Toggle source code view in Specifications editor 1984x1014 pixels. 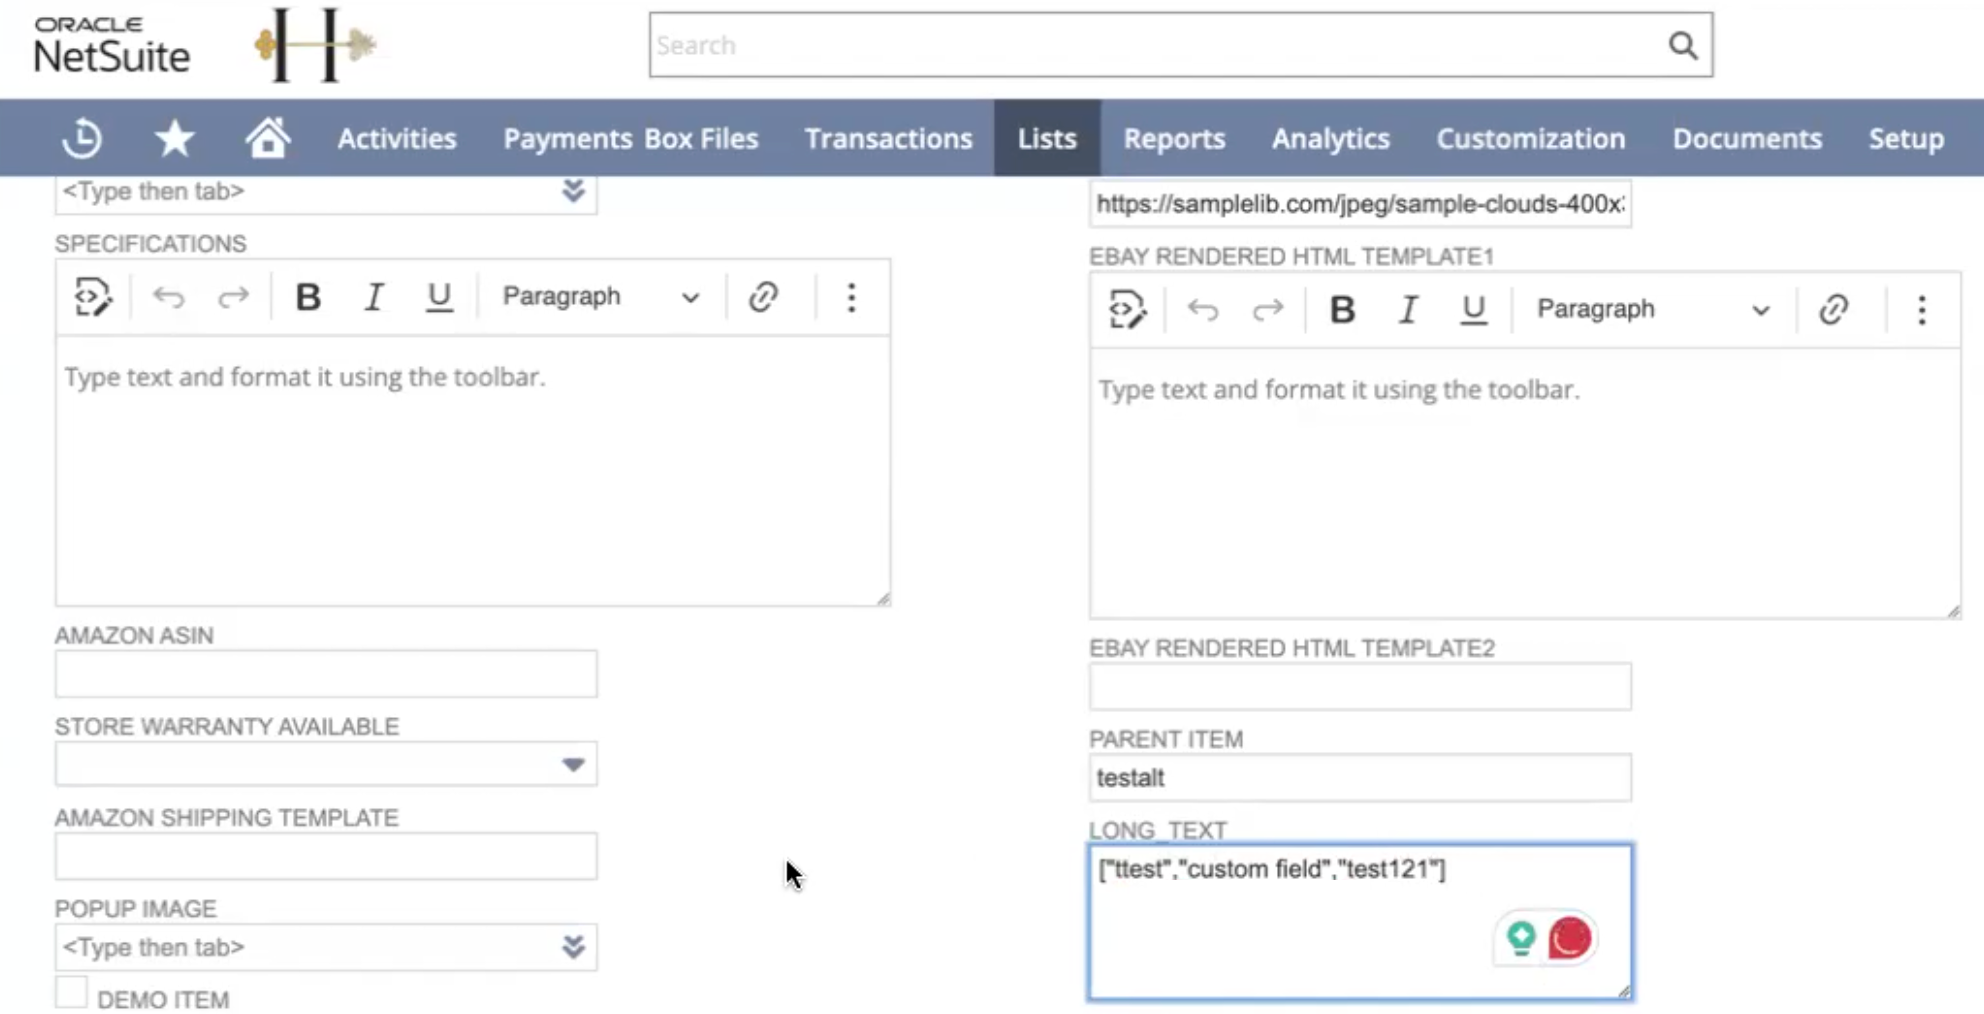(93, 297)
